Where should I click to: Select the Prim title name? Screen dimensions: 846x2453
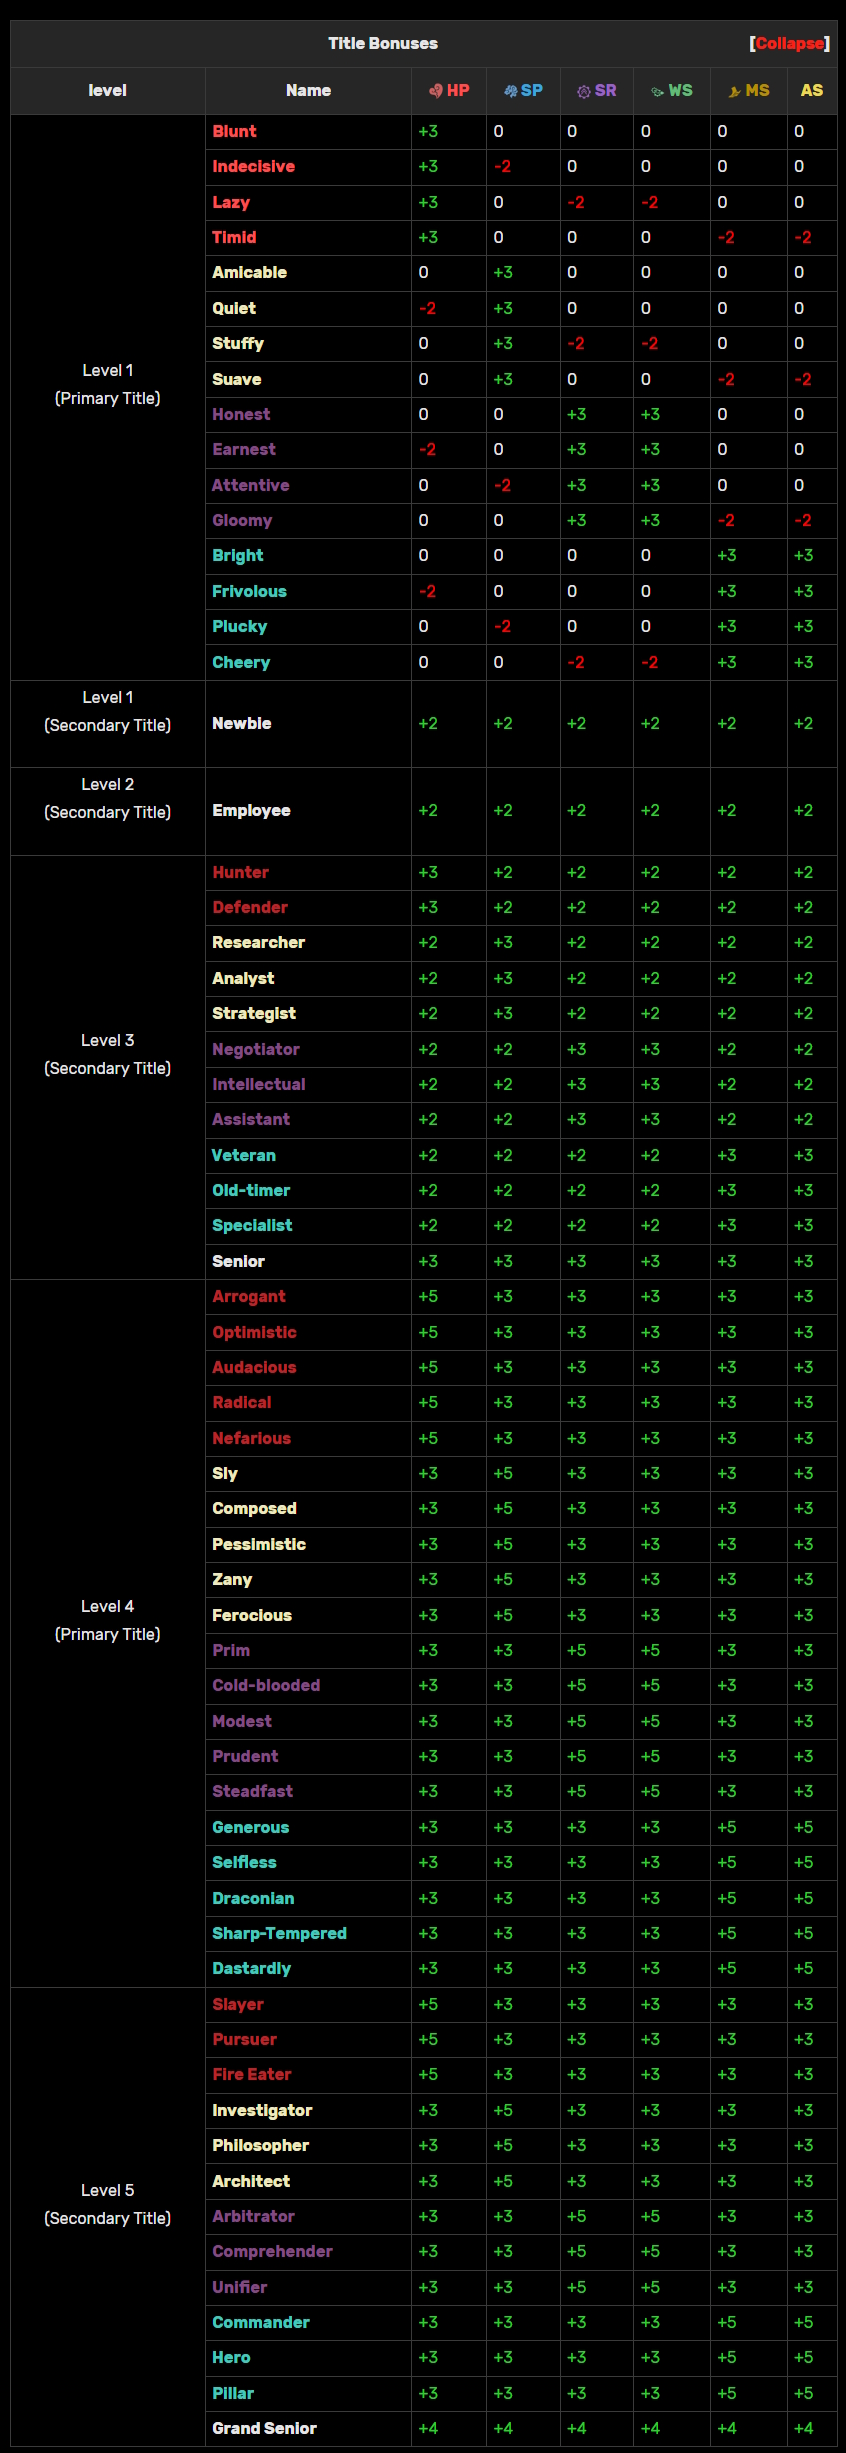(231, 1651)
